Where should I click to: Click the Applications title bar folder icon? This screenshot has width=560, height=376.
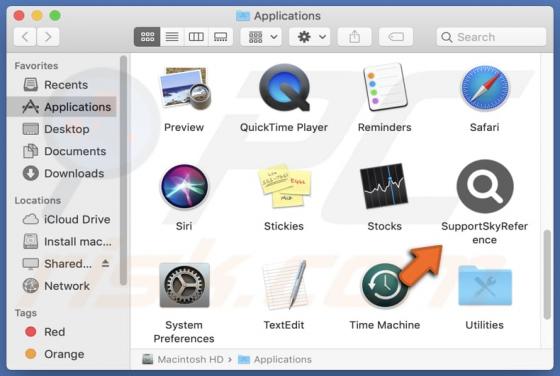tap(243, 16)
